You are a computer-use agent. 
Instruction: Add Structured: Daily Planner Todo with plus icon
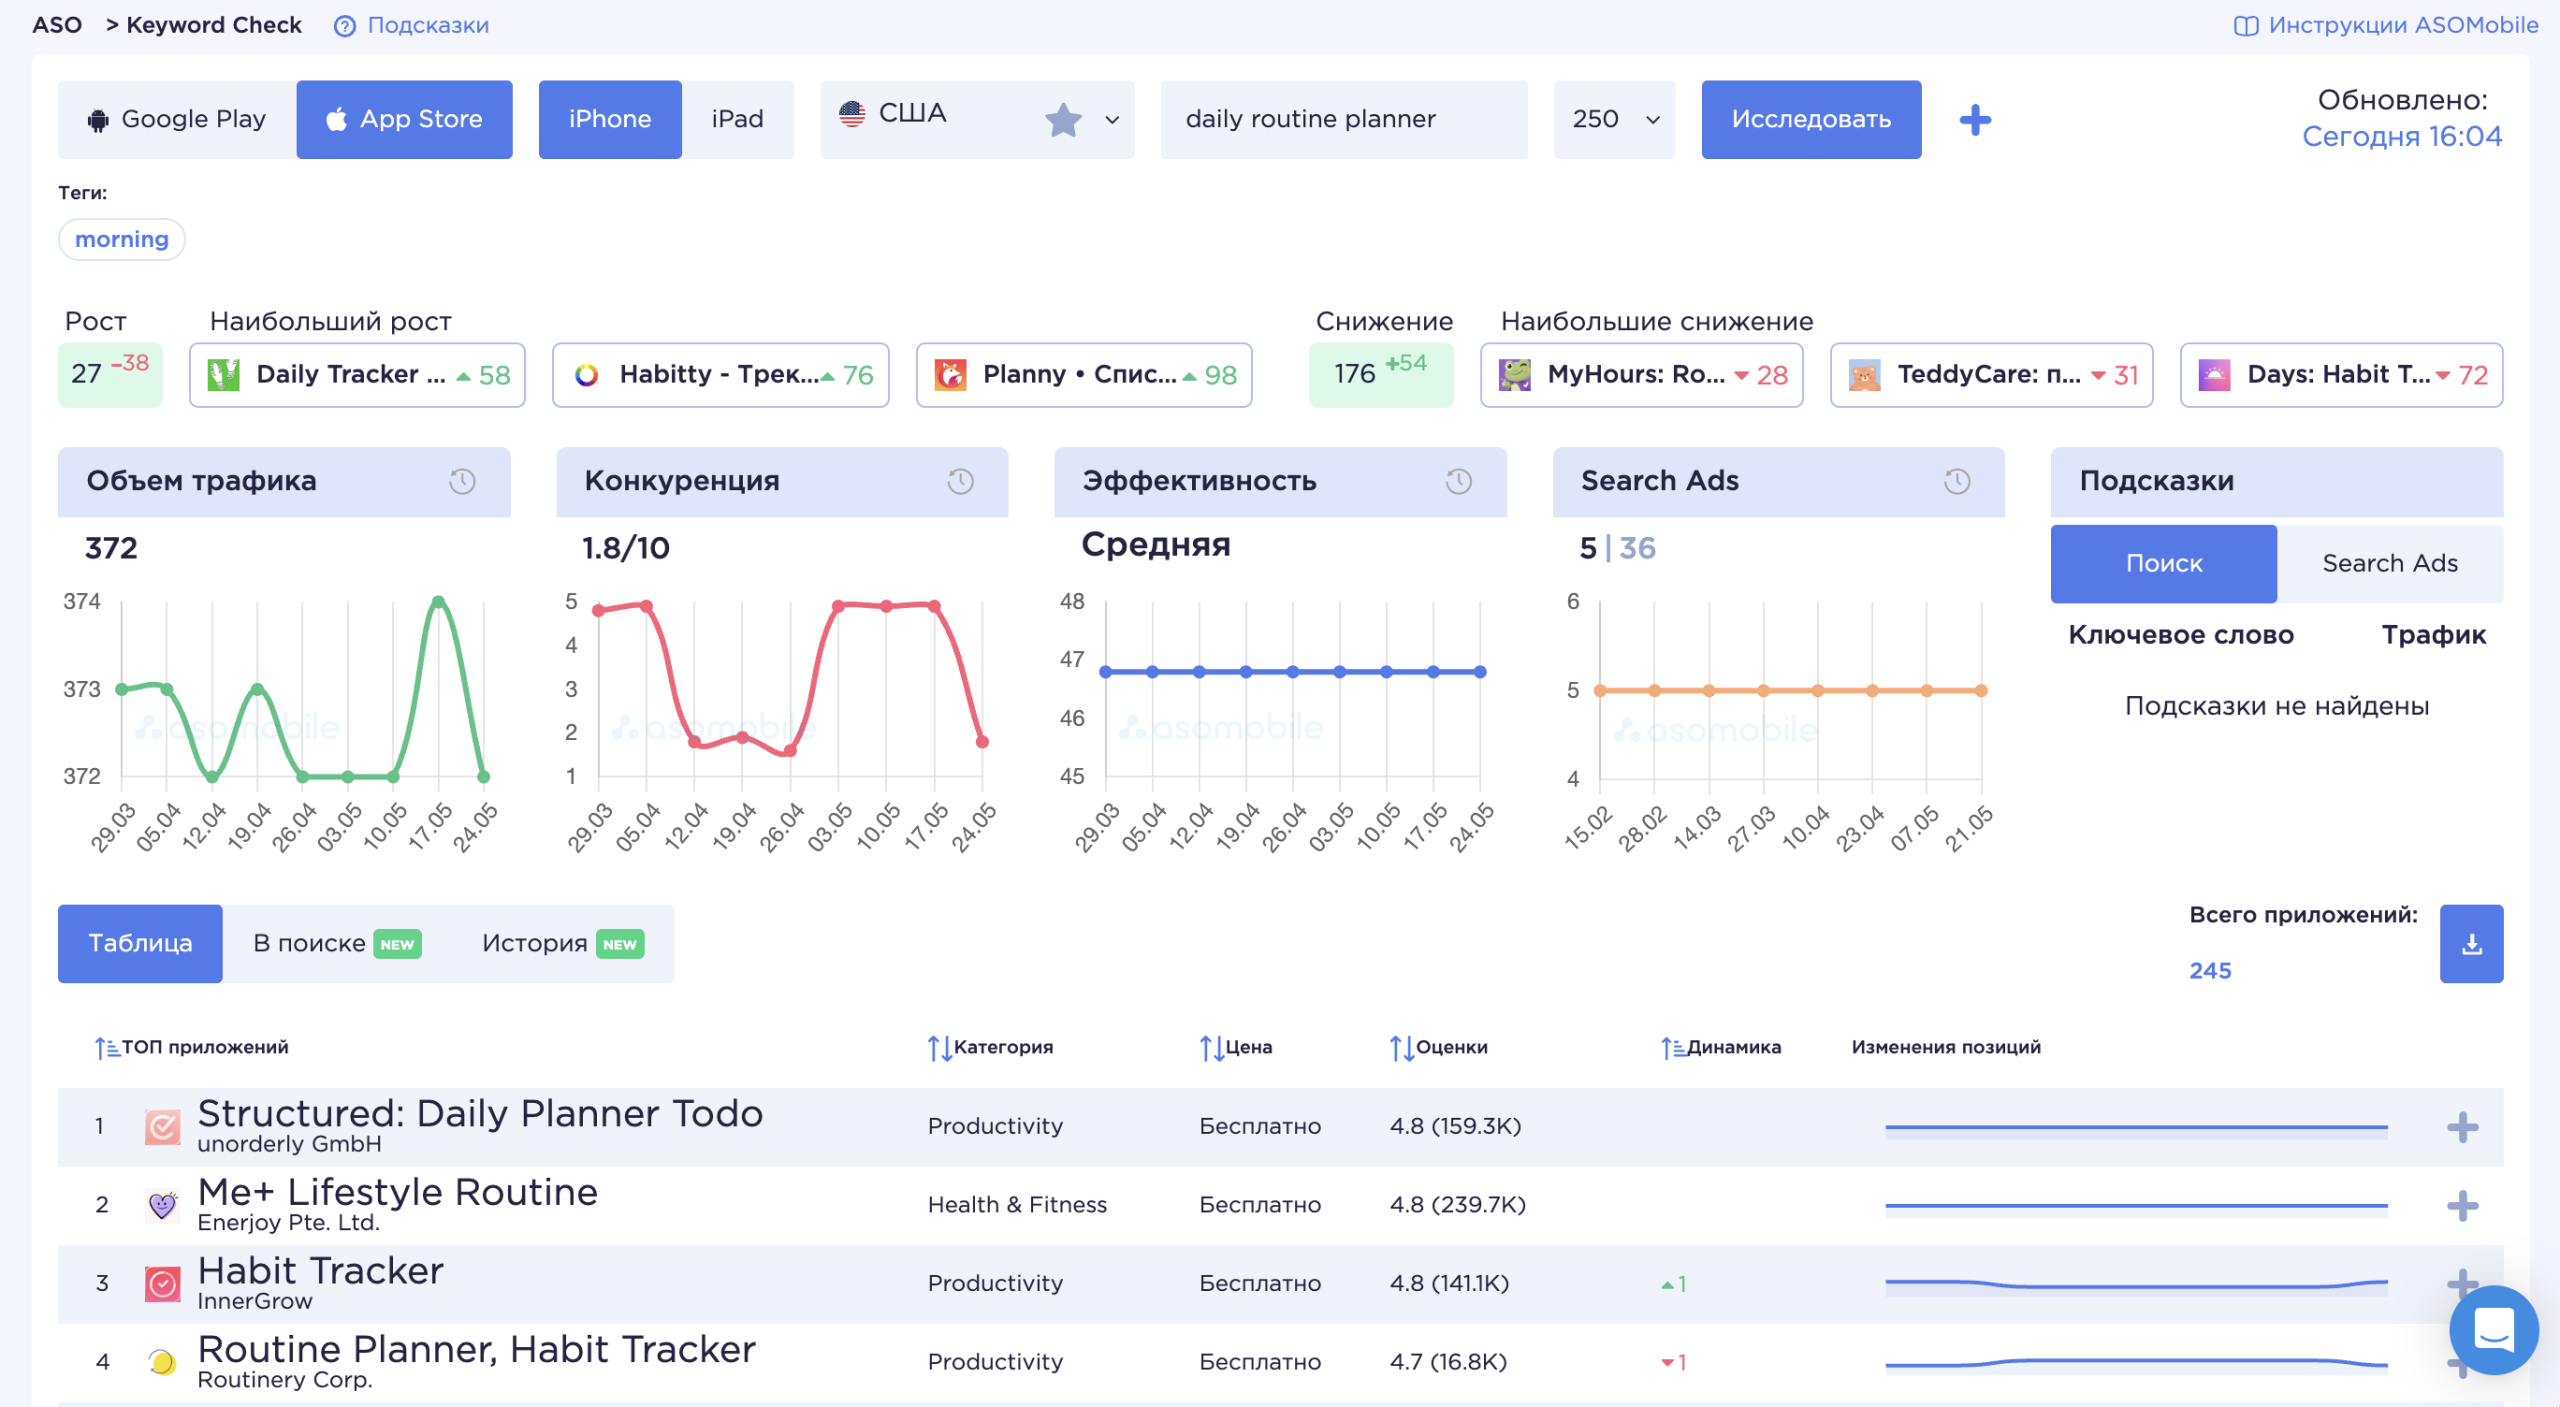click(x=2462, y=1127)
